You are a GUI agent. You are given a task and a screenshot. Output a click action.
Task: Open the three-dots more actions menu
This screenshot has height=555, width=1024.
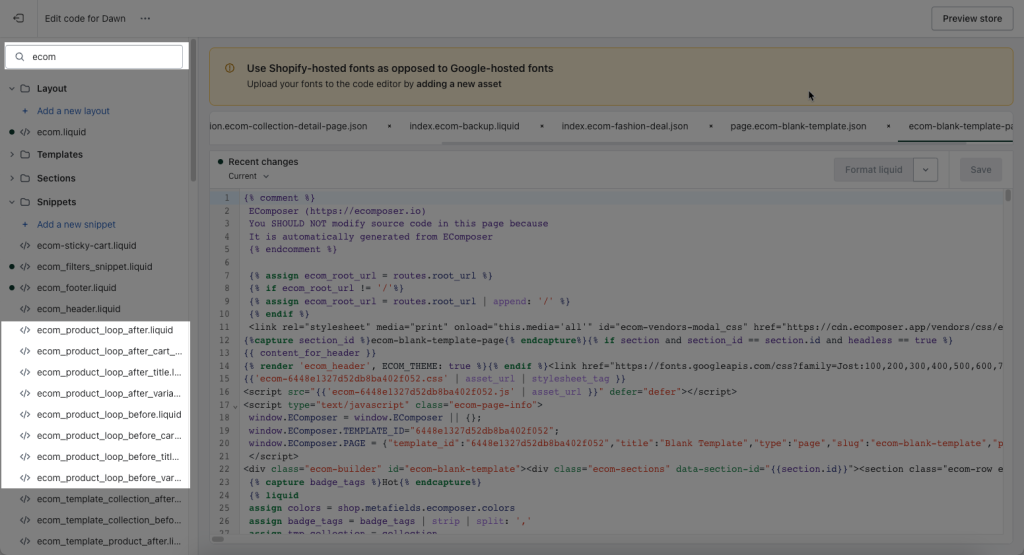(x=145, y=18)
